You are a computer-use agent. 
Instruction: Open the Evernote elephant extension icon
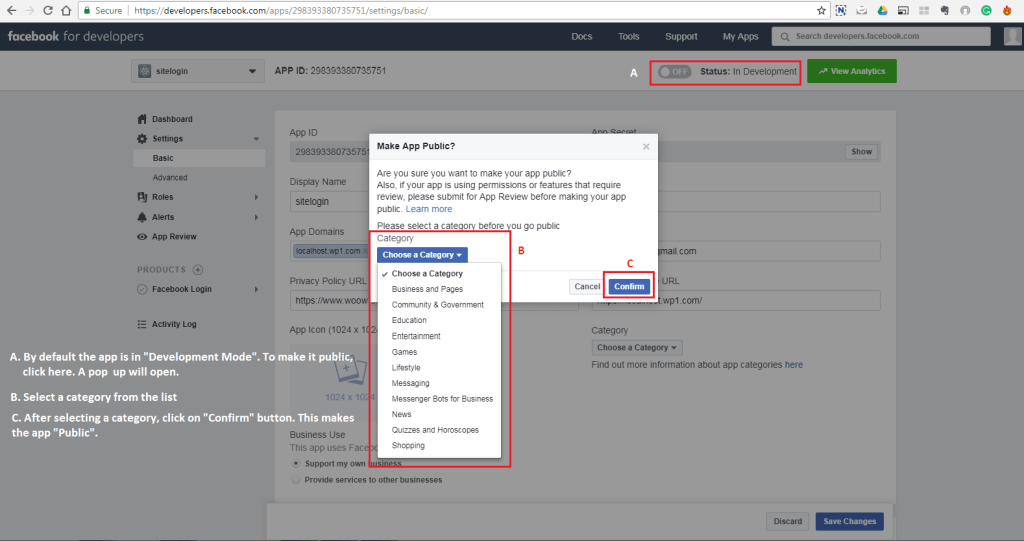[944, 10]
